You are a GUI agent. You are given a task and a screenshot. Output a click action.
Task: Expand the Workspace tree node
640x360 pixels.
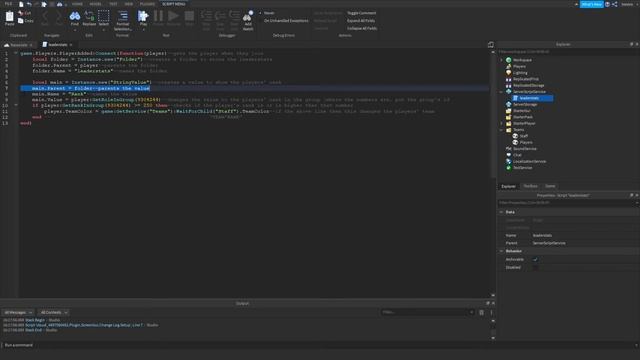(x=502, y=60)
